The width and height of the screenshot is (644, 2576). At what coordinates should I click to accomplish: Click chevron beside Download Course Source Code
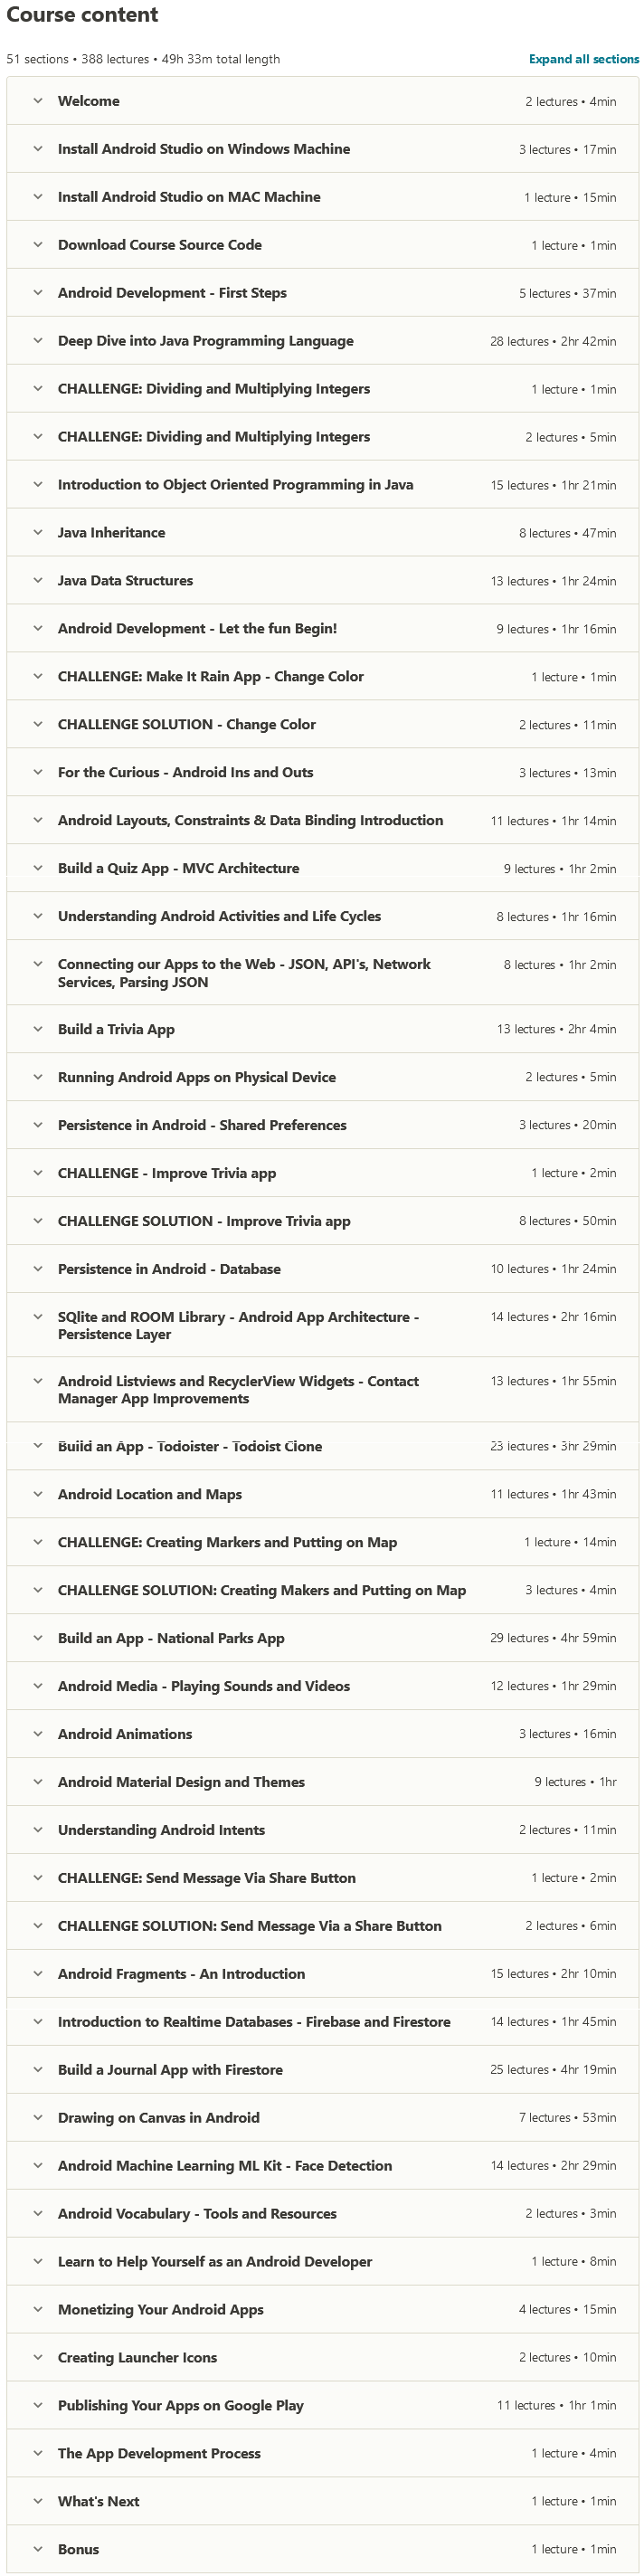click(x=38, y=245)
